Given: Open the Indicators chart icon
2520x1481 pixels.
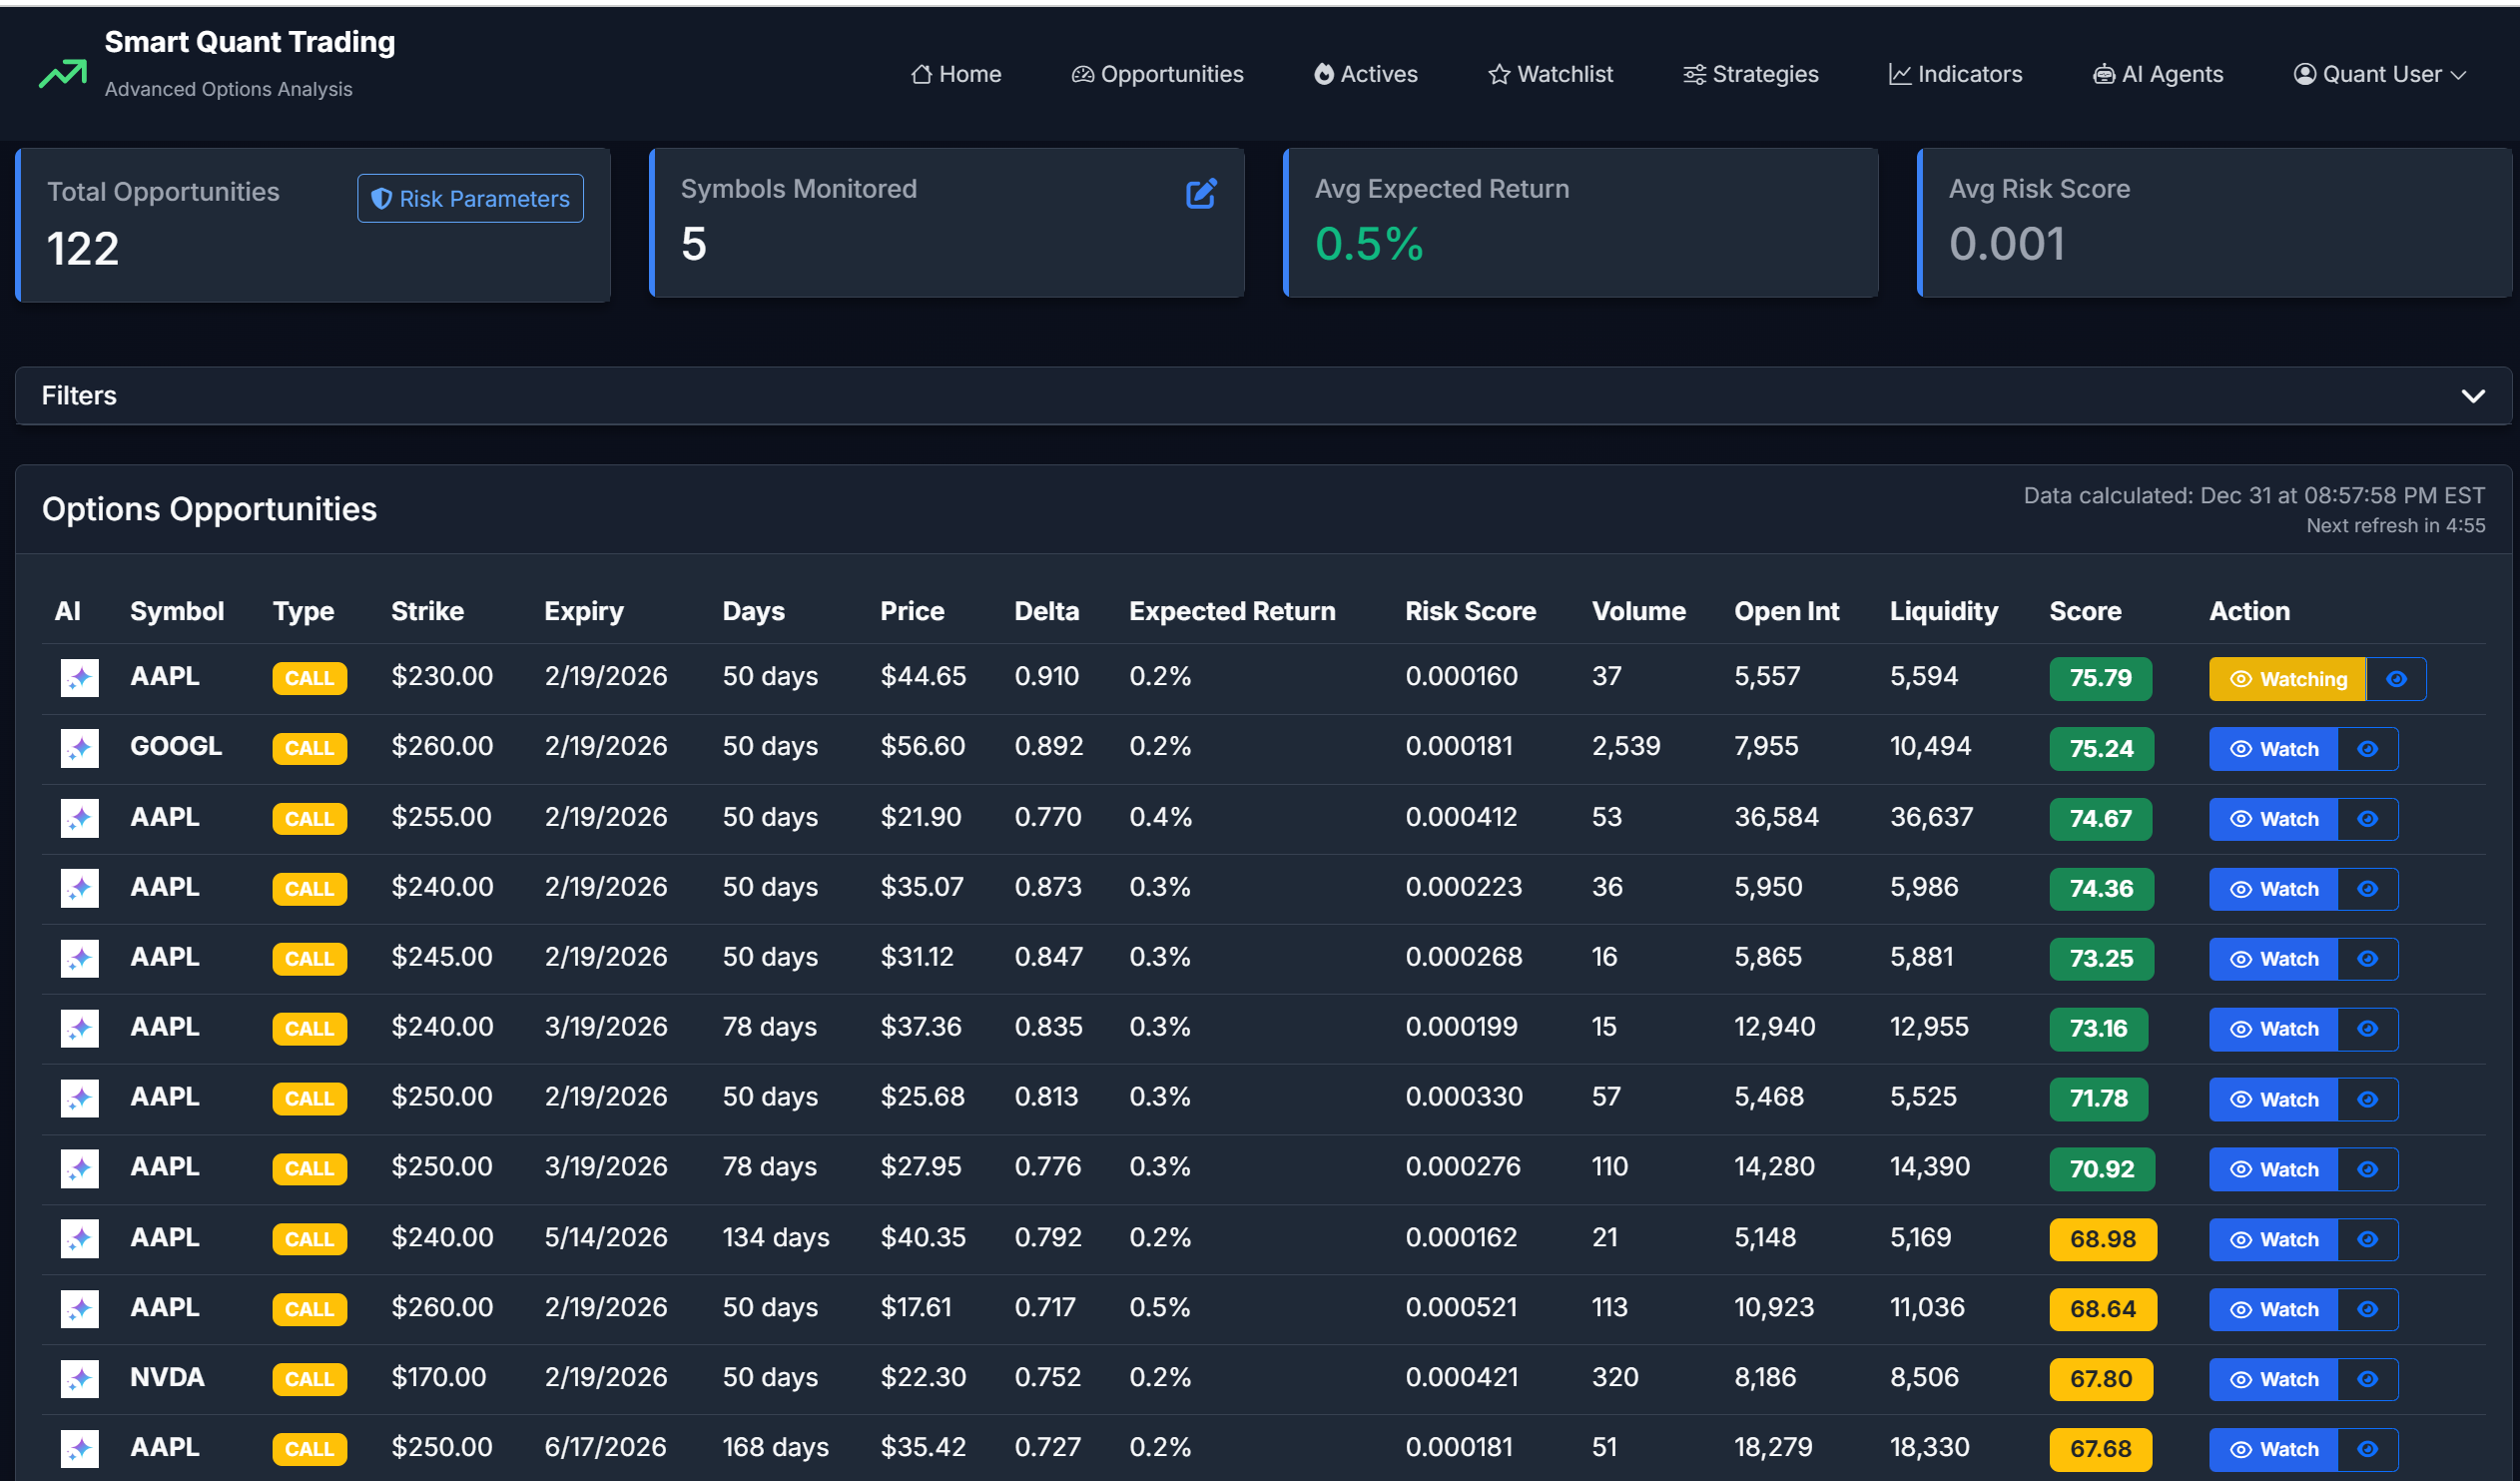Looking at the screenshot, I should [1899, 73].
